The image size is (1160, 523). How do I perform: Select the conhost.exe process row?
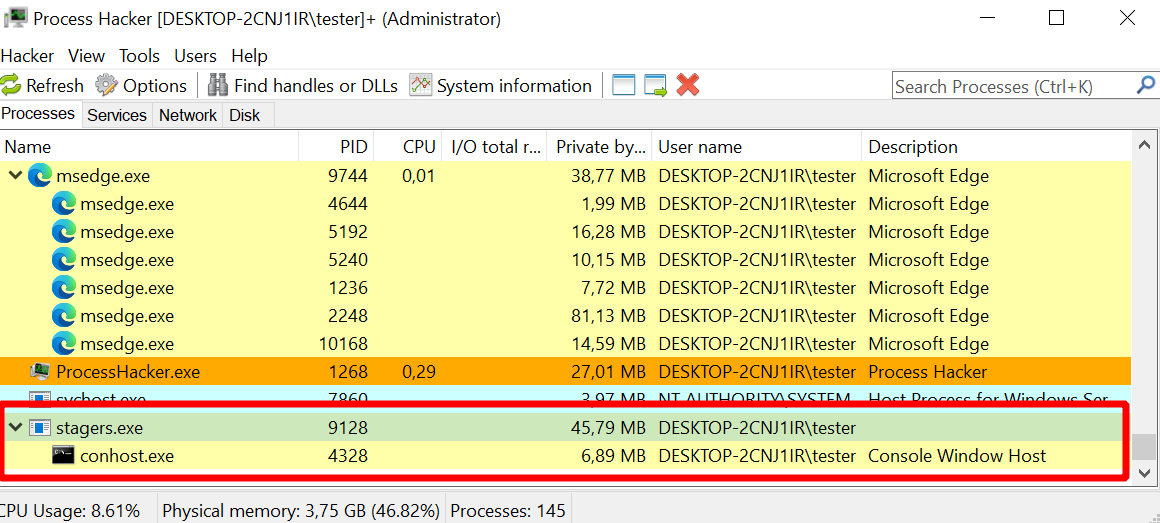[x=566, y=456]
